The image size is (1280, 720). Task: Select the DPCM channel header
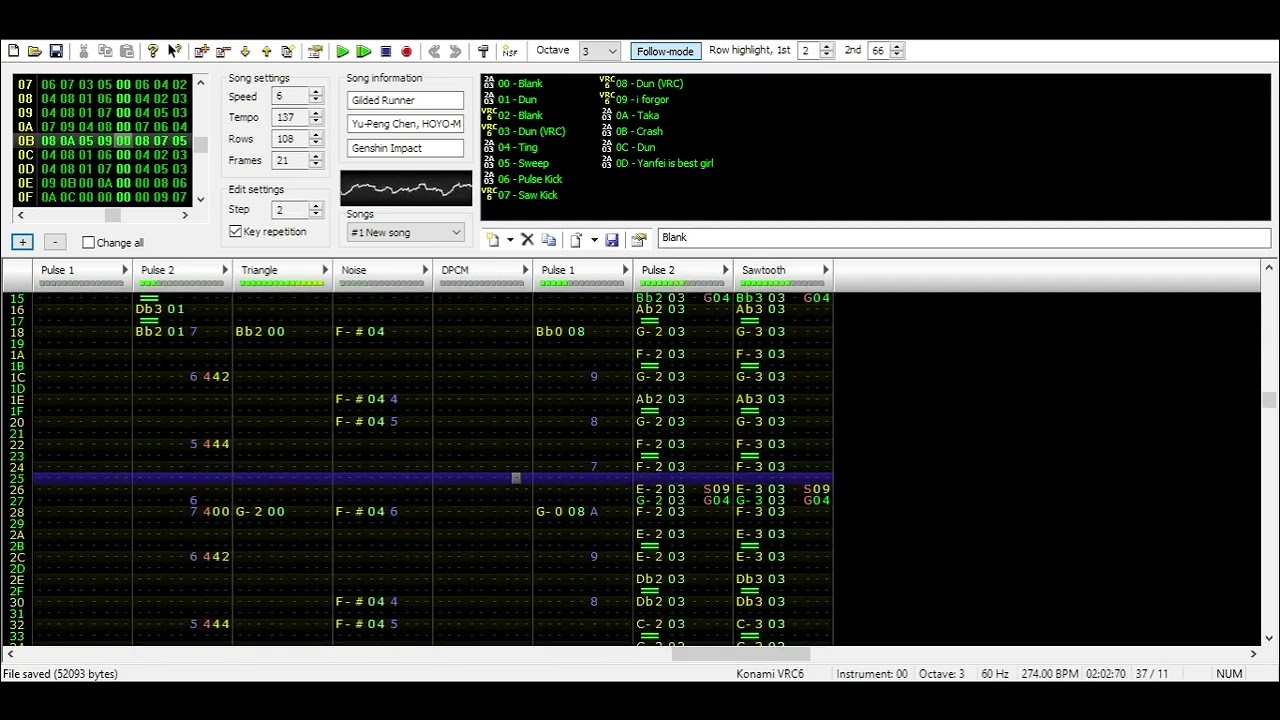click(483, 274)
